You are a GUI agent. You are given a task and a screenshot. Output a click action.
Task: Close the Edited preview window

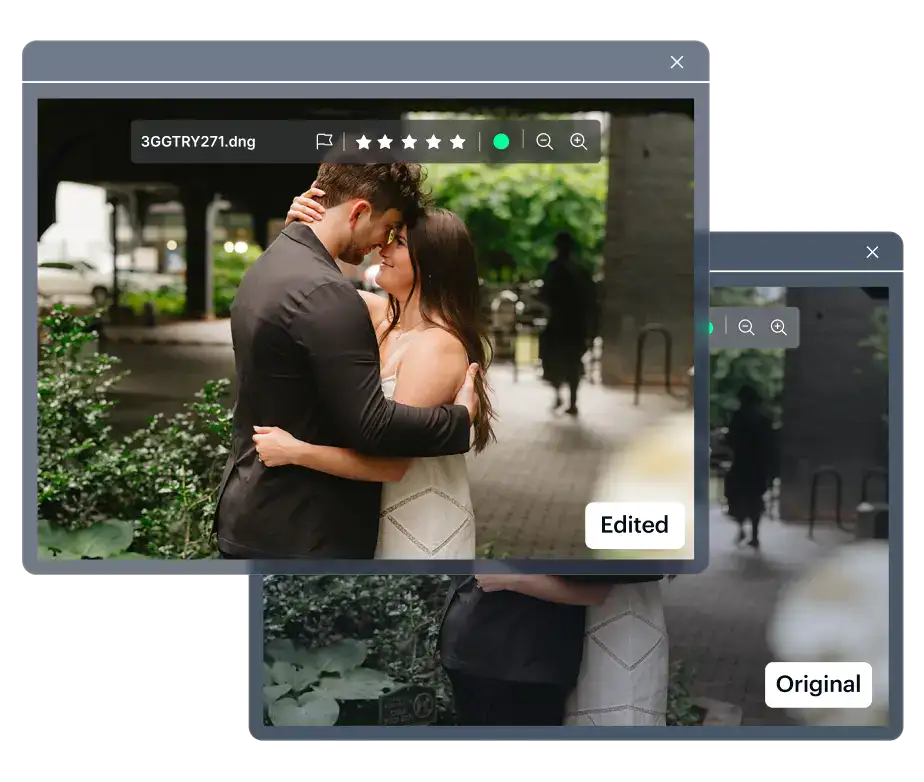point(677,62)
